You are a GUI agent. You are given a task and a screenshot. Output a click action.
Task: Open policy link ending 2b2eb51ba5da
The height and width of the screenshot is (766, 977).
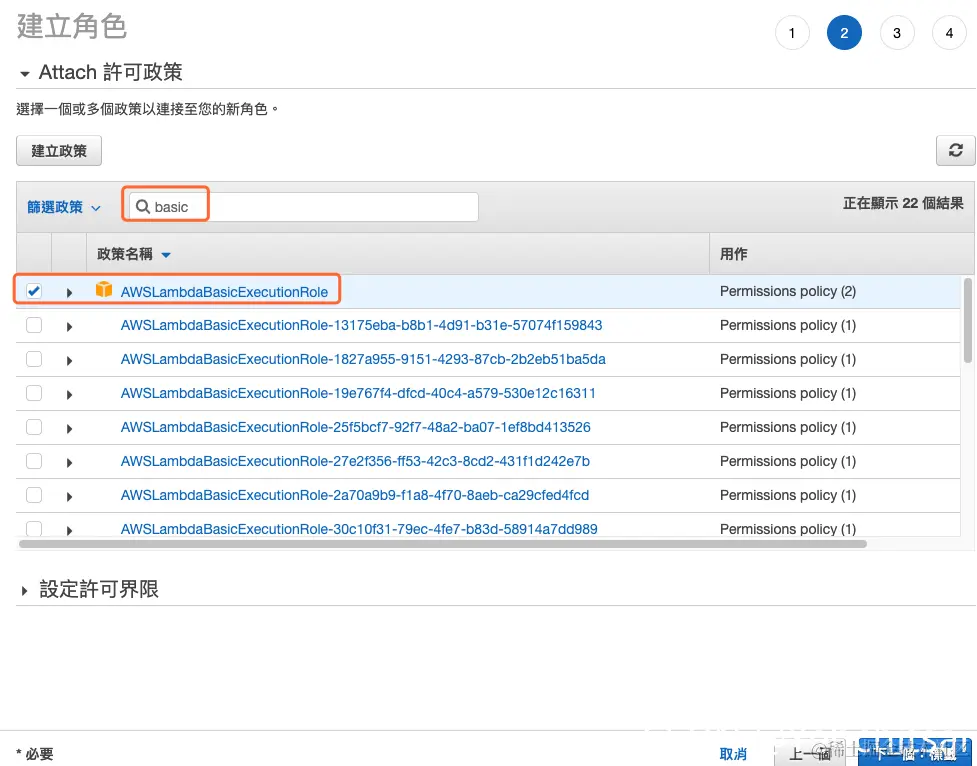pos(363,359)
